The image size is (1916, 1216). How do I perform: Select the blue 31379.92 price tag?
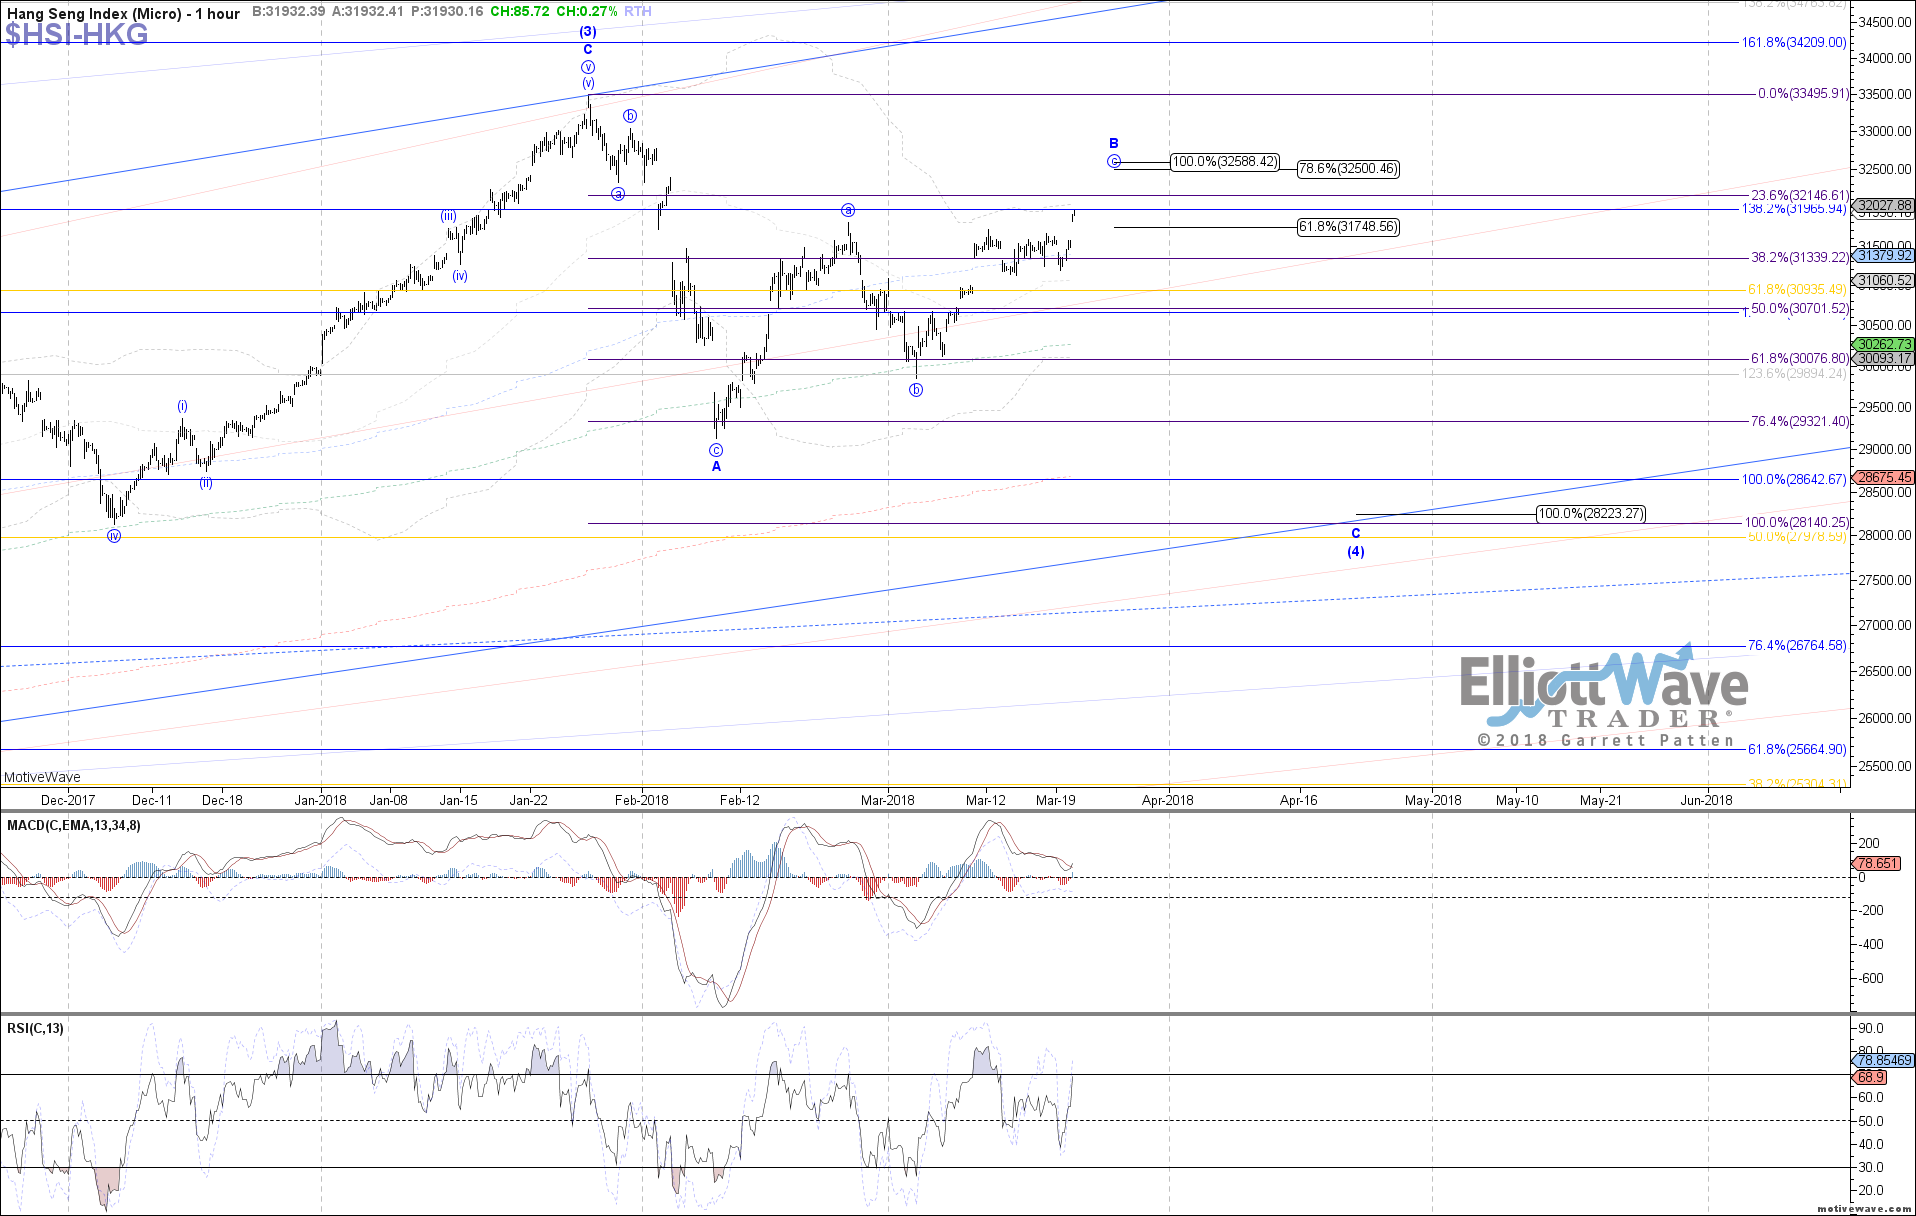tap(1884, 256)
